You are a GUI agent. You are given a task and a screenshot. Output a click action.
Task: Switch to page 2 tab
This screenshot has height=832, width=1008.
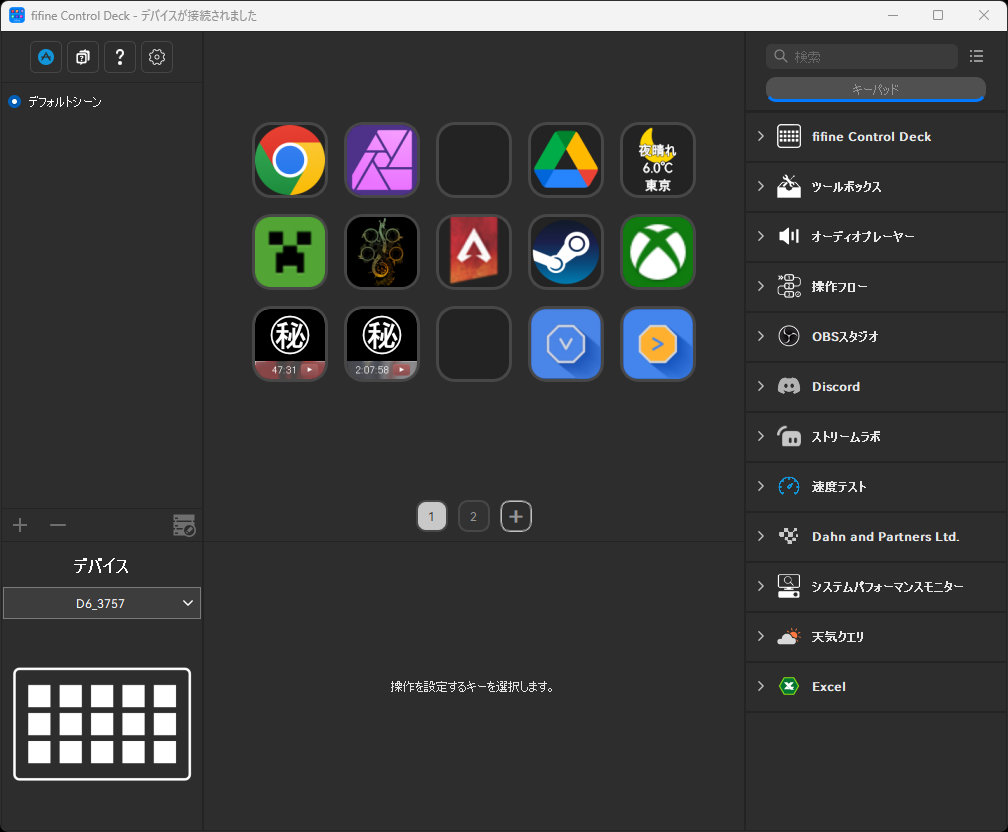pos(473,517)
